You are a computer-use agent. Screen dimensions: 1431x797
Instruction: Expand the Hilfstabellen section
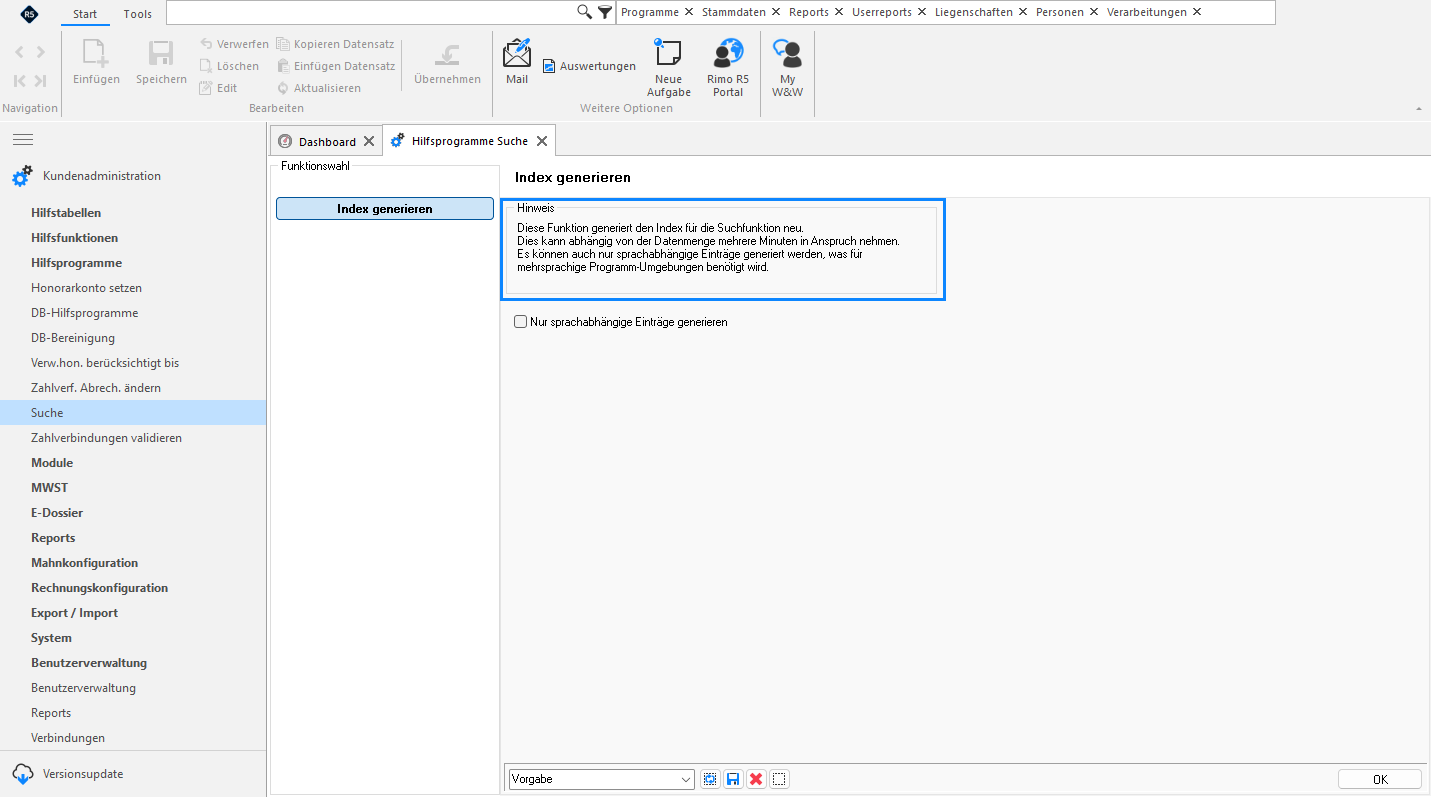pos(66,213)
